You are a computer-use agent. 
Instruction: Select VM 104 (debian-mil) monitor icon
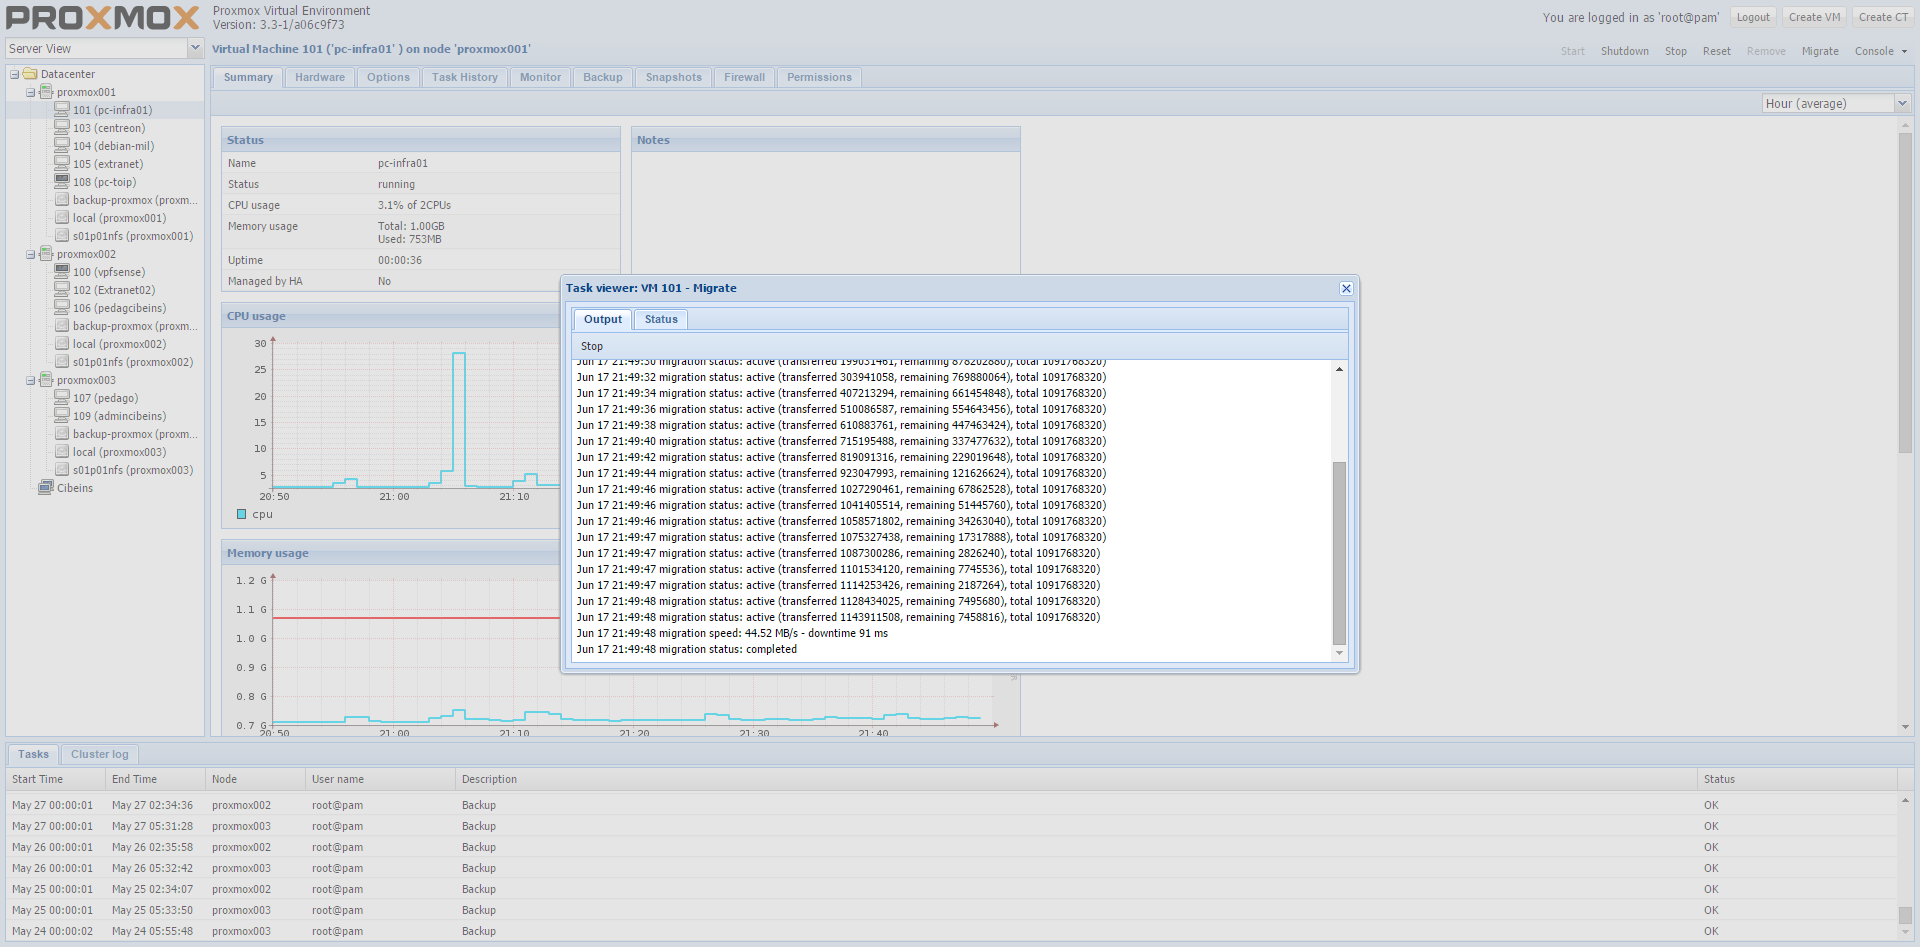coord(62,146)
